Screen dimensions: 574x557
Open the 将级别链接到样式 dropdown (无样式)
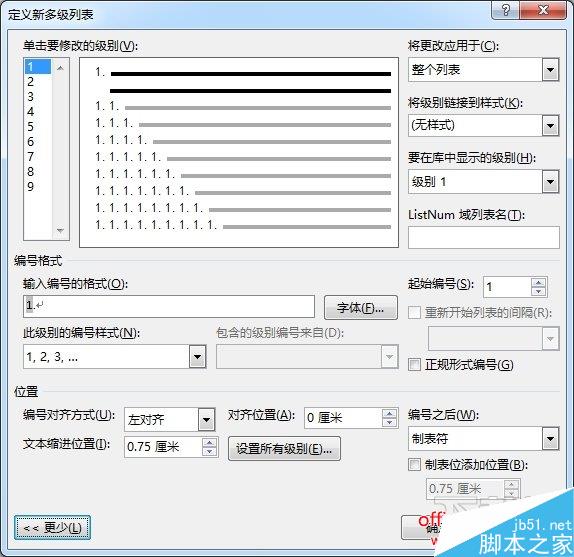click(x=550, y=126)
